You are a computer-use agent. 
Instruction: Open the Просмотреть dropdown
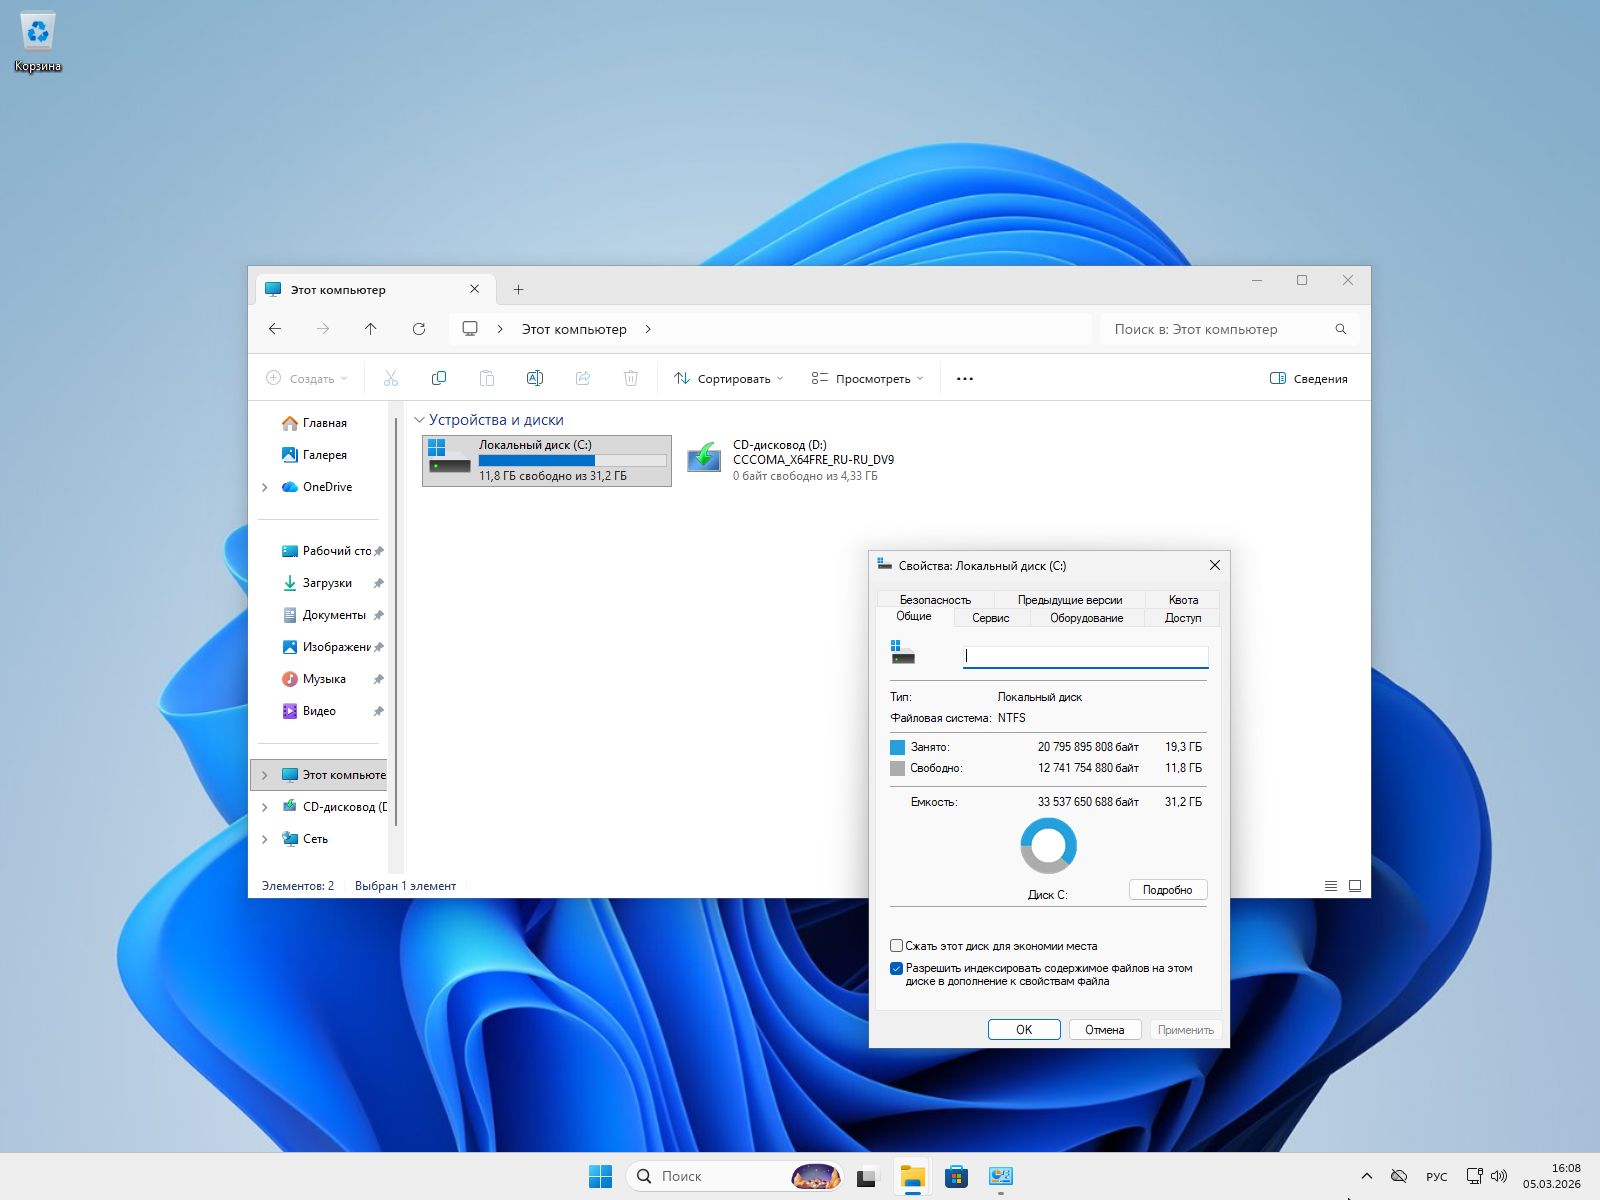pyautogui.click(x=866, y=378)
